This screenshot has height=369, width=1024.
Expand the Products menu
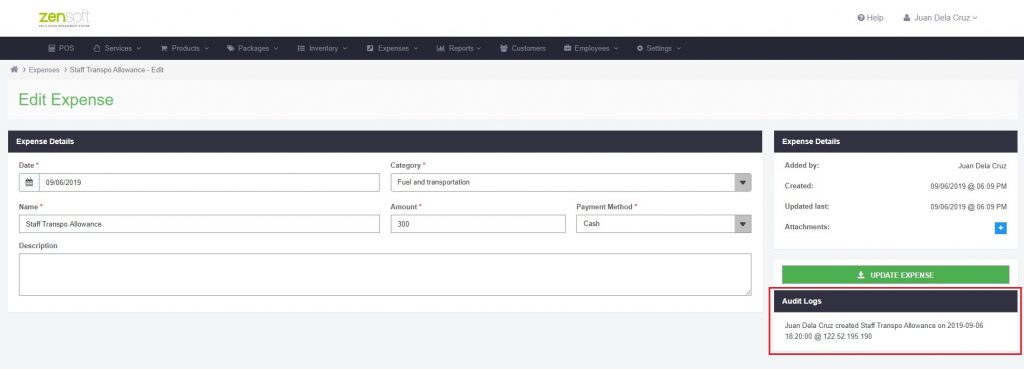[185, 48]
